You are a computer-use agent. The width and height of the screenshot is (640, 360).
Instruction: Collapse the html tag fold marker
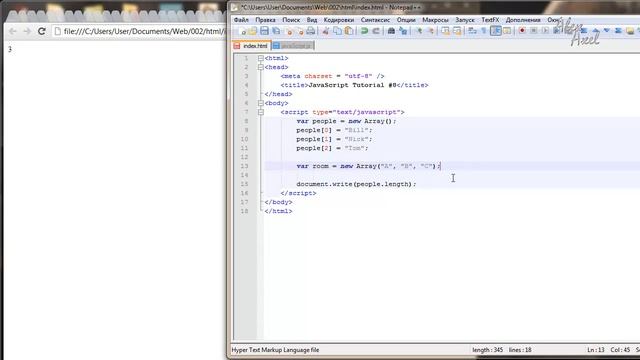[x=261, y=58]
